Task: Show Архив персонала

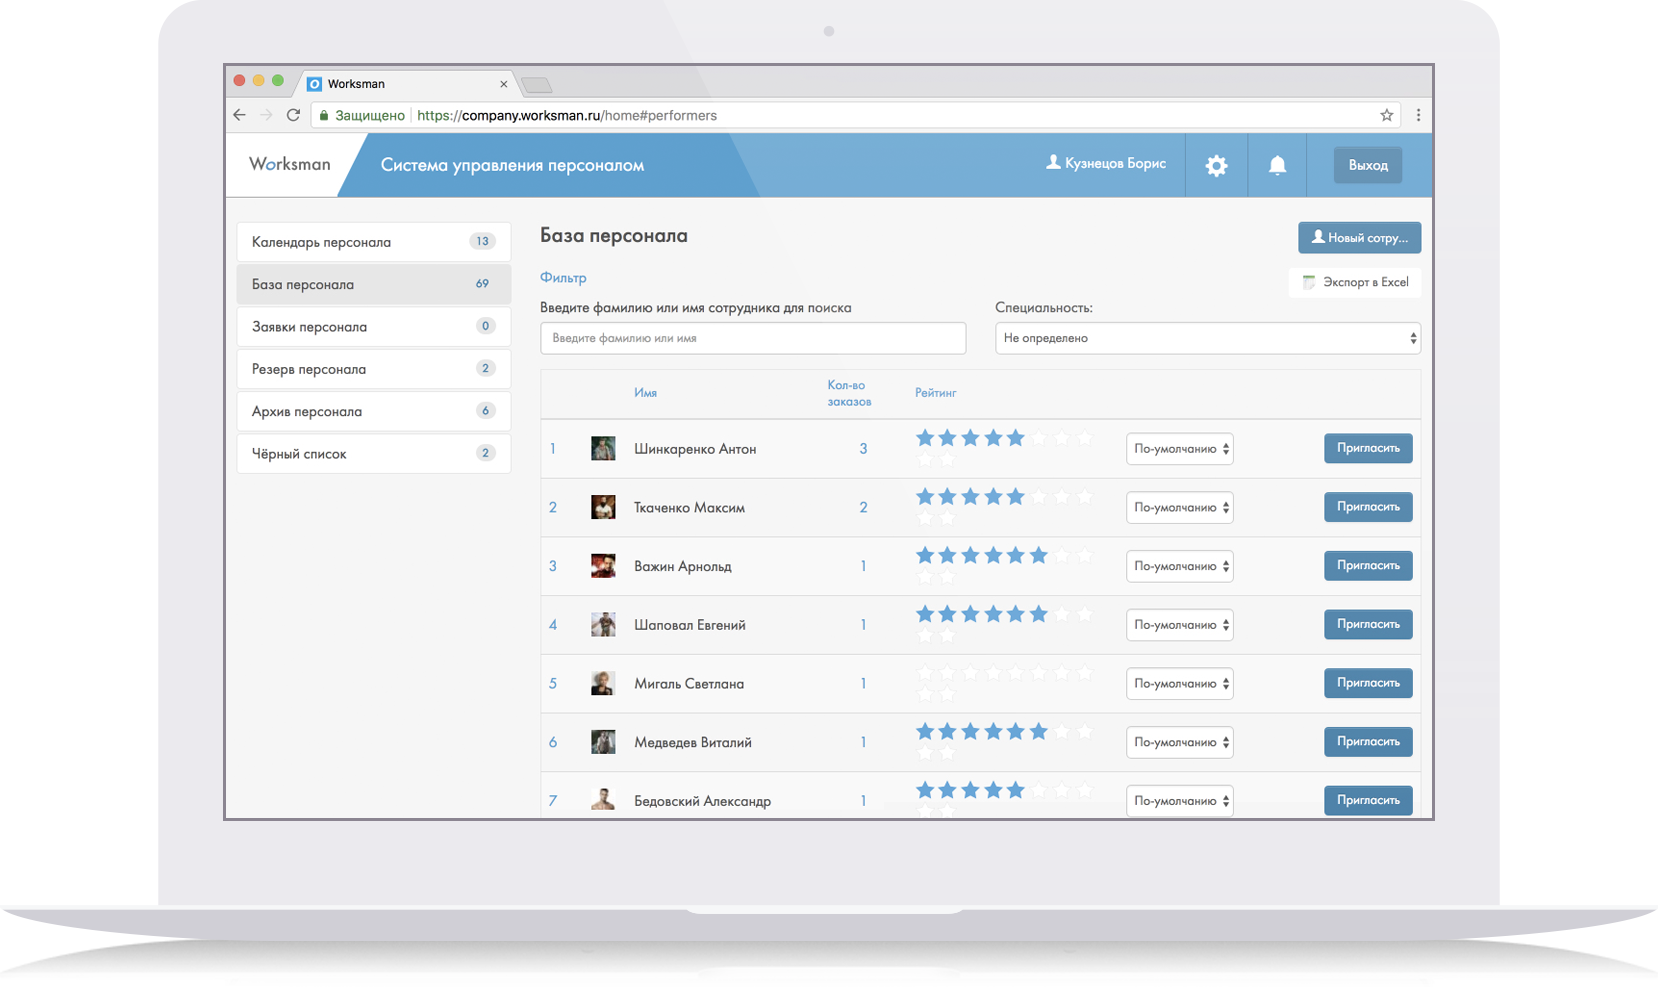Action: pyautogui.click(x=374, y=411)
